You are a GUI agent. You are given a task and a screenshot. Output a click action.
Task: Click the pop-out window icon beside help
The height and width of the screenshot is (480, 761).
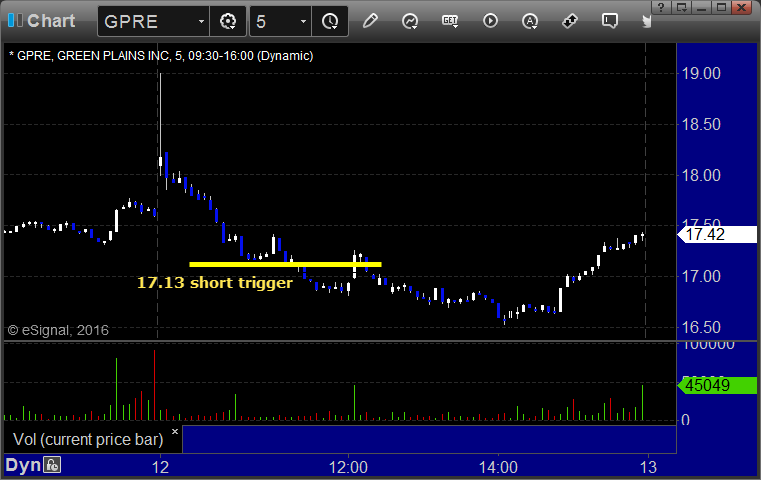pos(681,7)
